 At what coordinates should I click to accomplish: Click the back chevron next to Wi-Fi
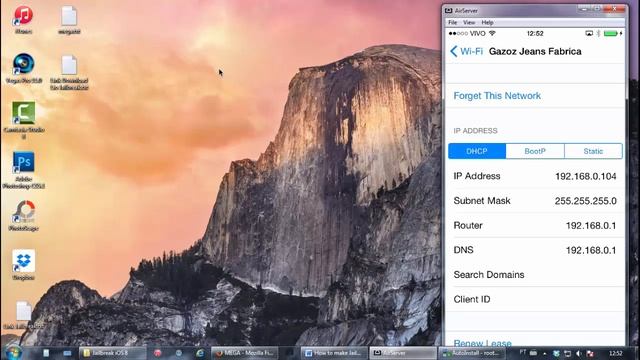[453, 51]
